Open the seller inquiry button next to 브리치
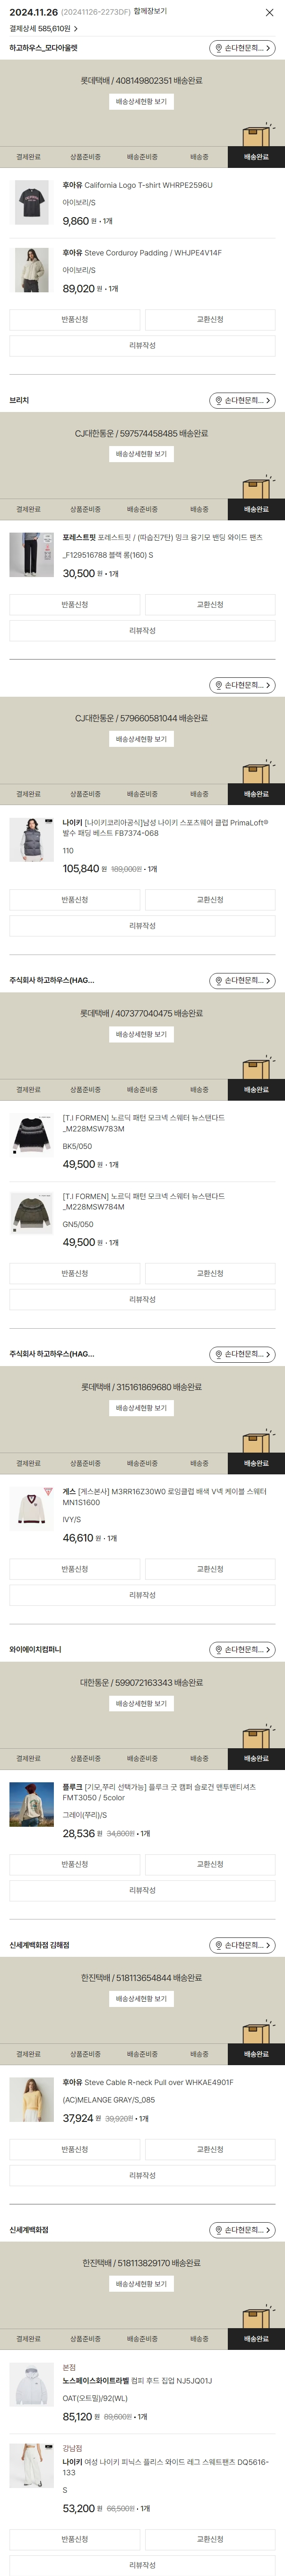This screenshot has width=285, height=2576. [242, 401]
